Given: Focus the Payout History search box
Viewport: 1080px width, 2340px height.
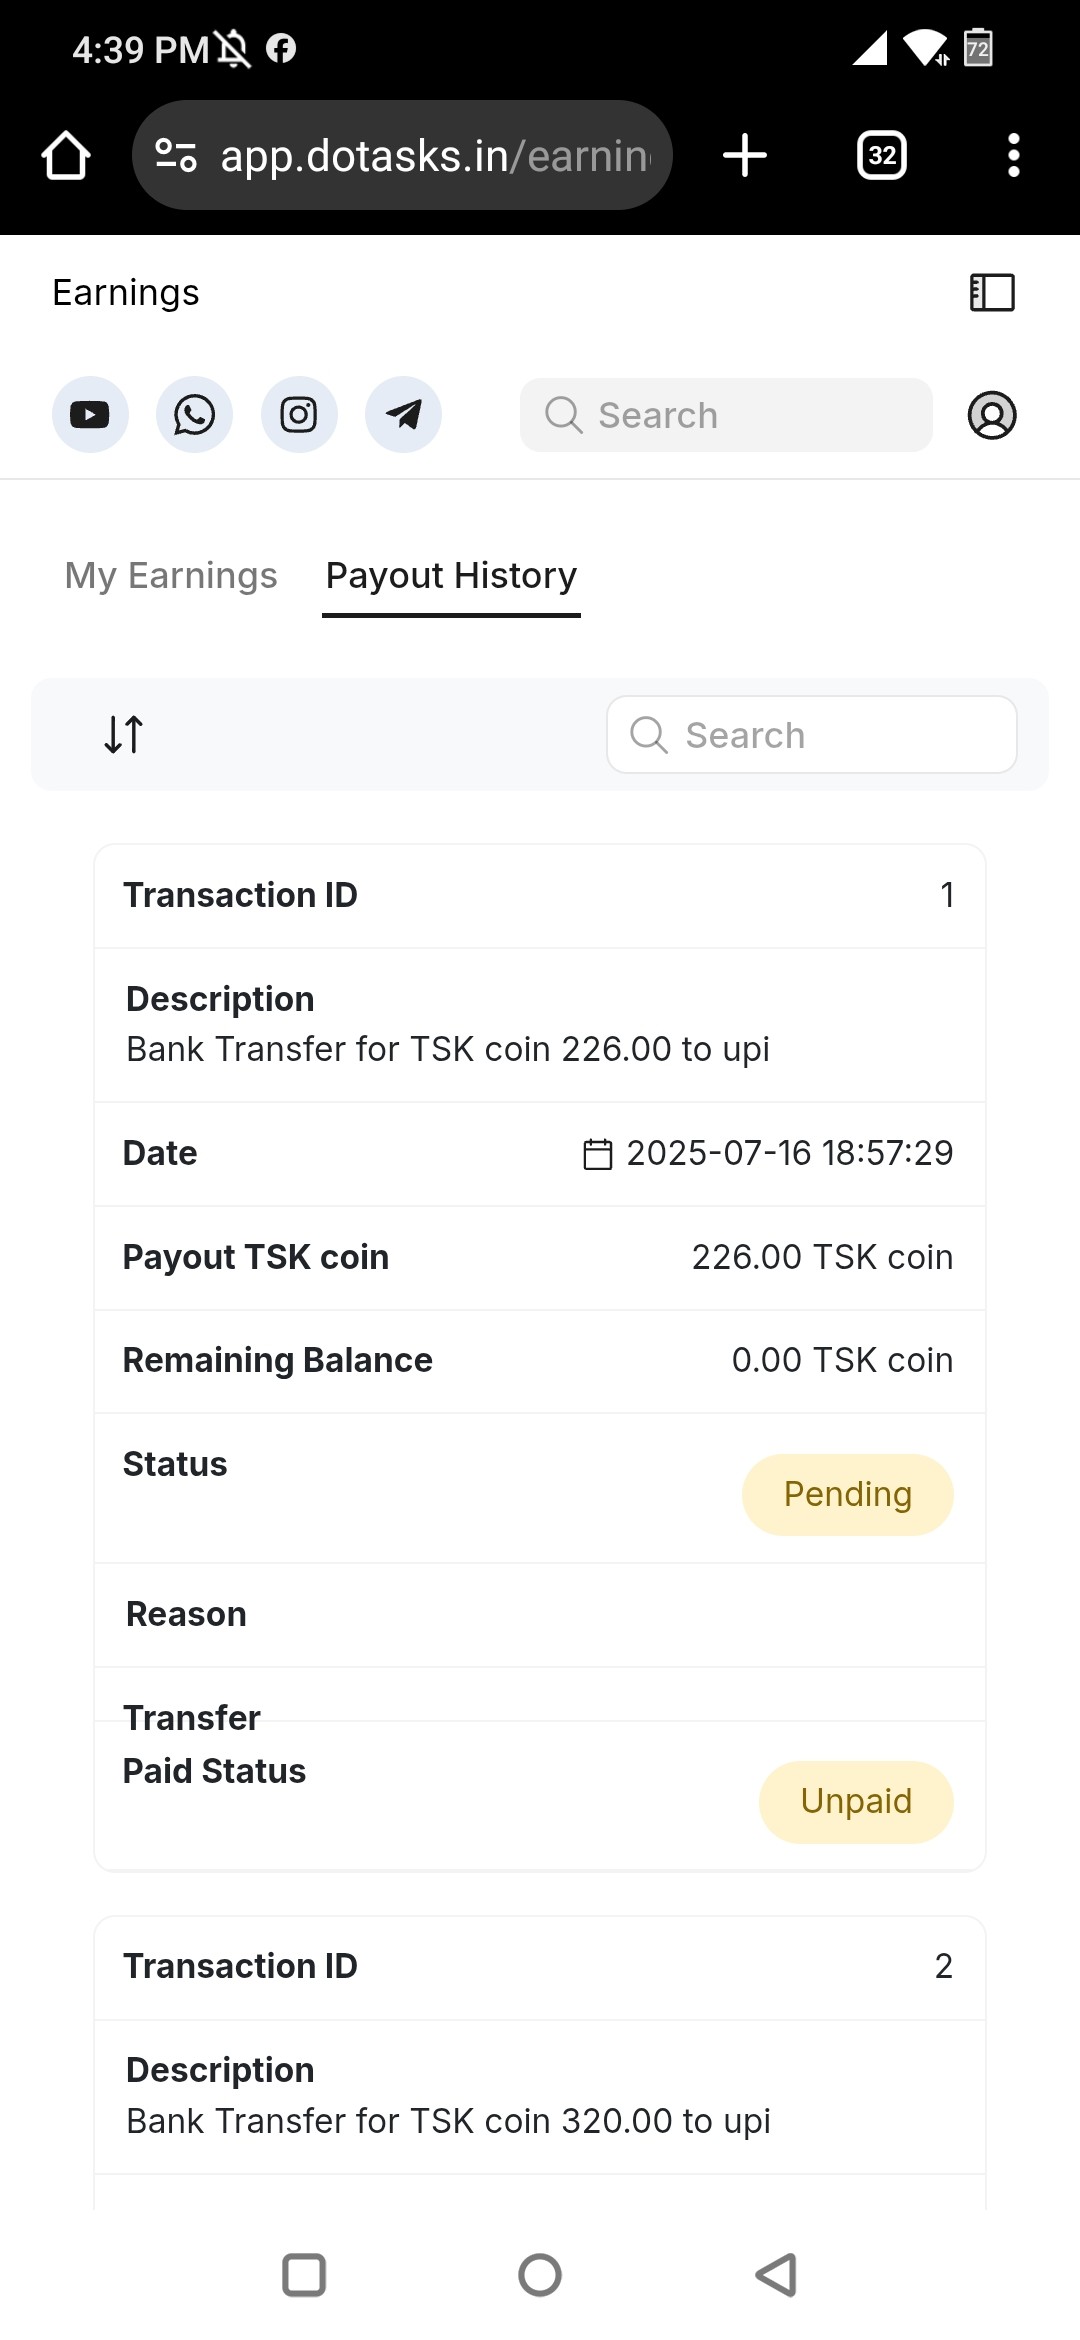Looking at the screenshot, I should click(812, 735).
